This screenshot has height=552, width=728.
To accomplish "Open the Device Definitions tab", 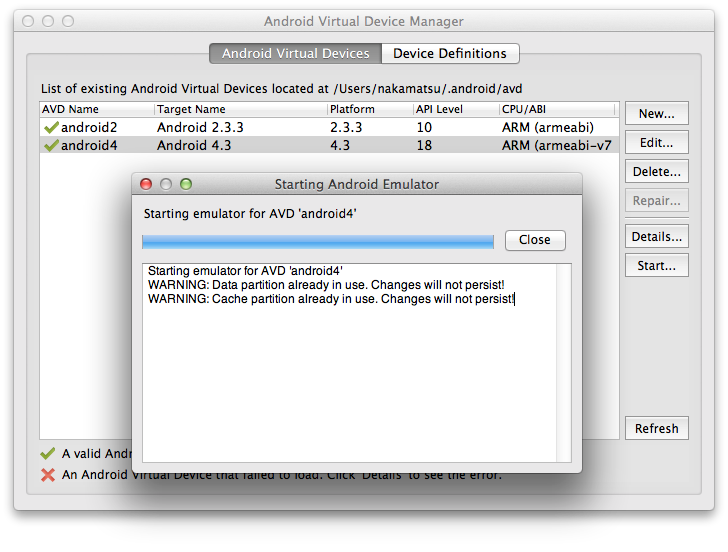I will click(x=450, y=53).
